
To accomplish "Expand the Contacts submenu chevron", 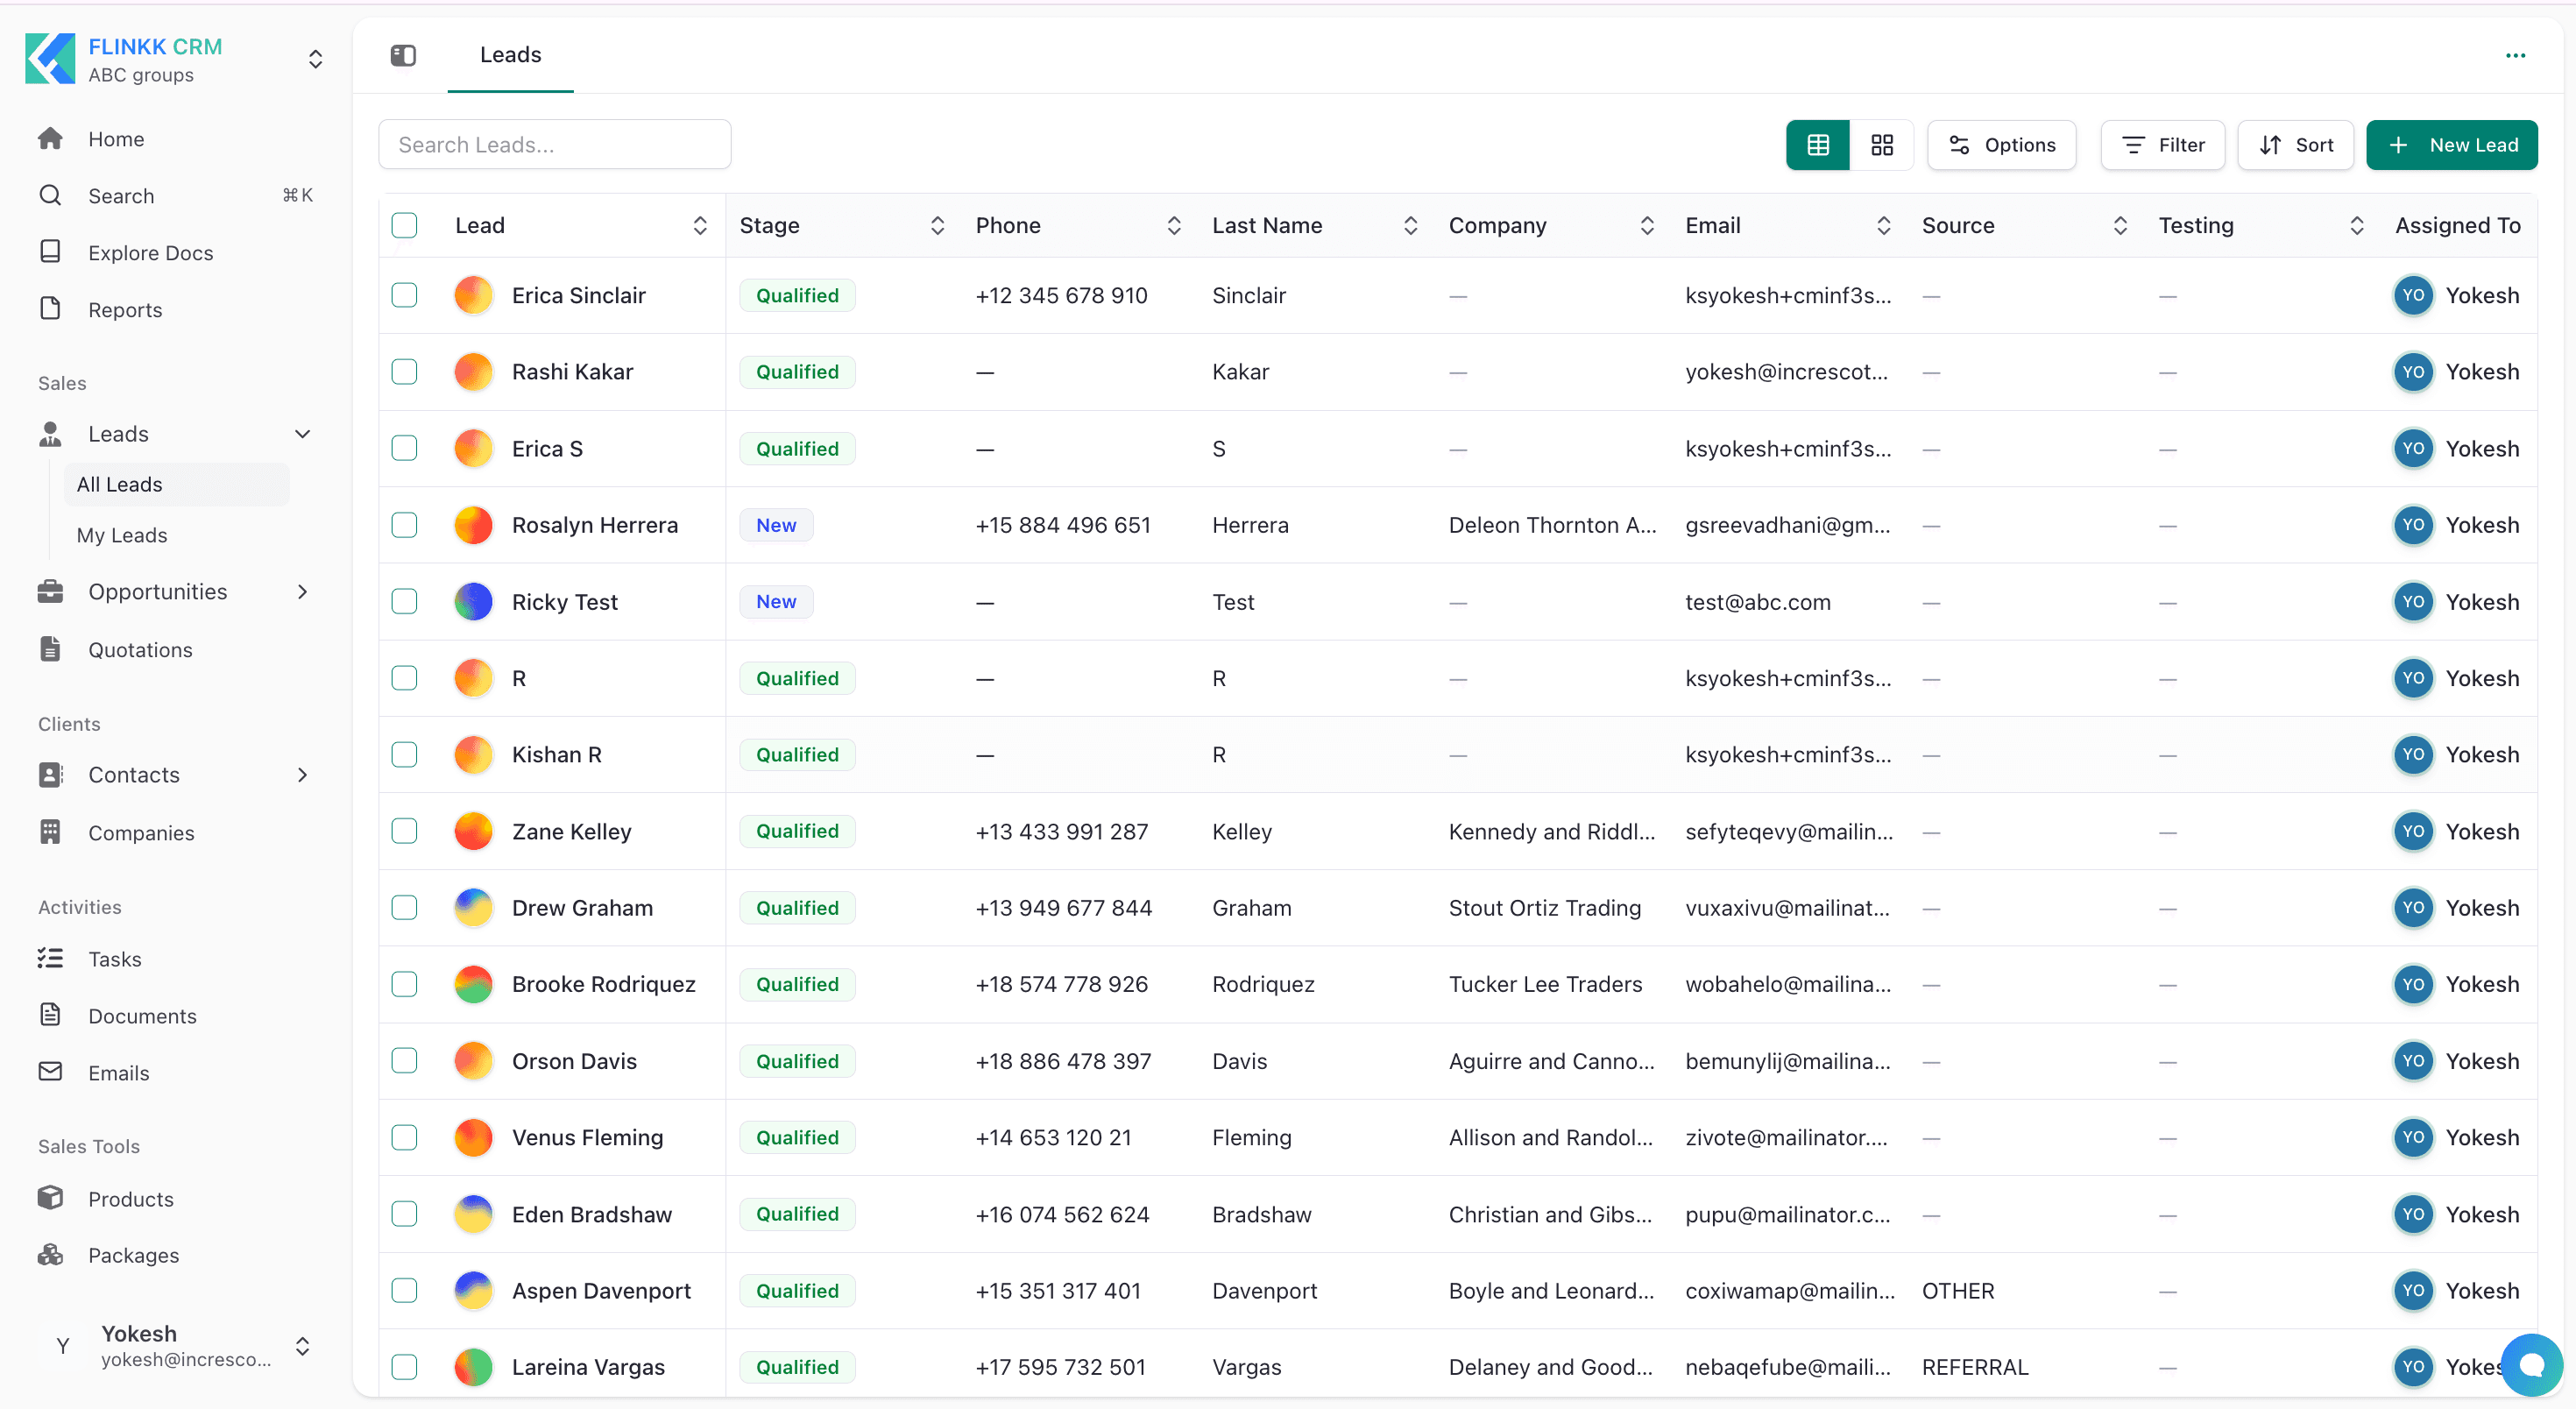I will coord(302,775).
